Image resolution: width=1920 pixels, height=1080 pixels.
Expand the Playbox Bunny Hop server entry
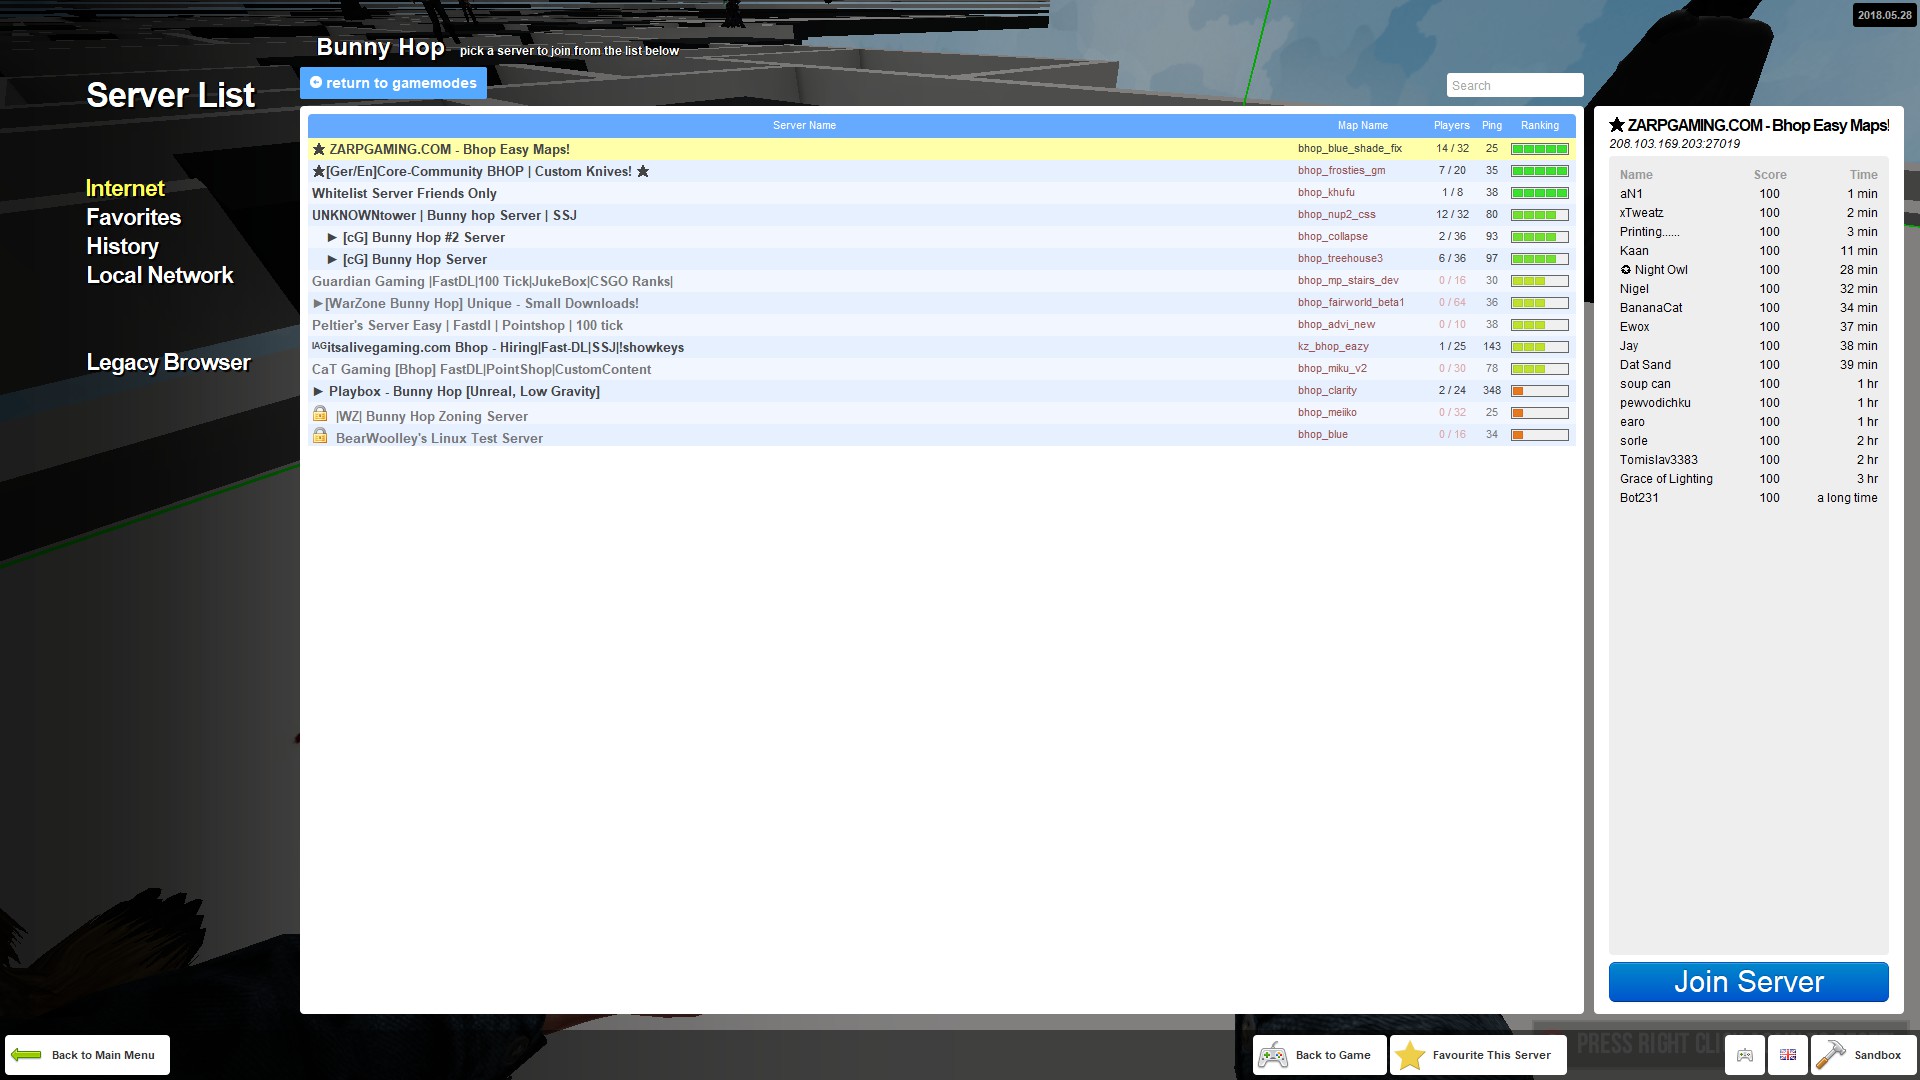(318, 391)
